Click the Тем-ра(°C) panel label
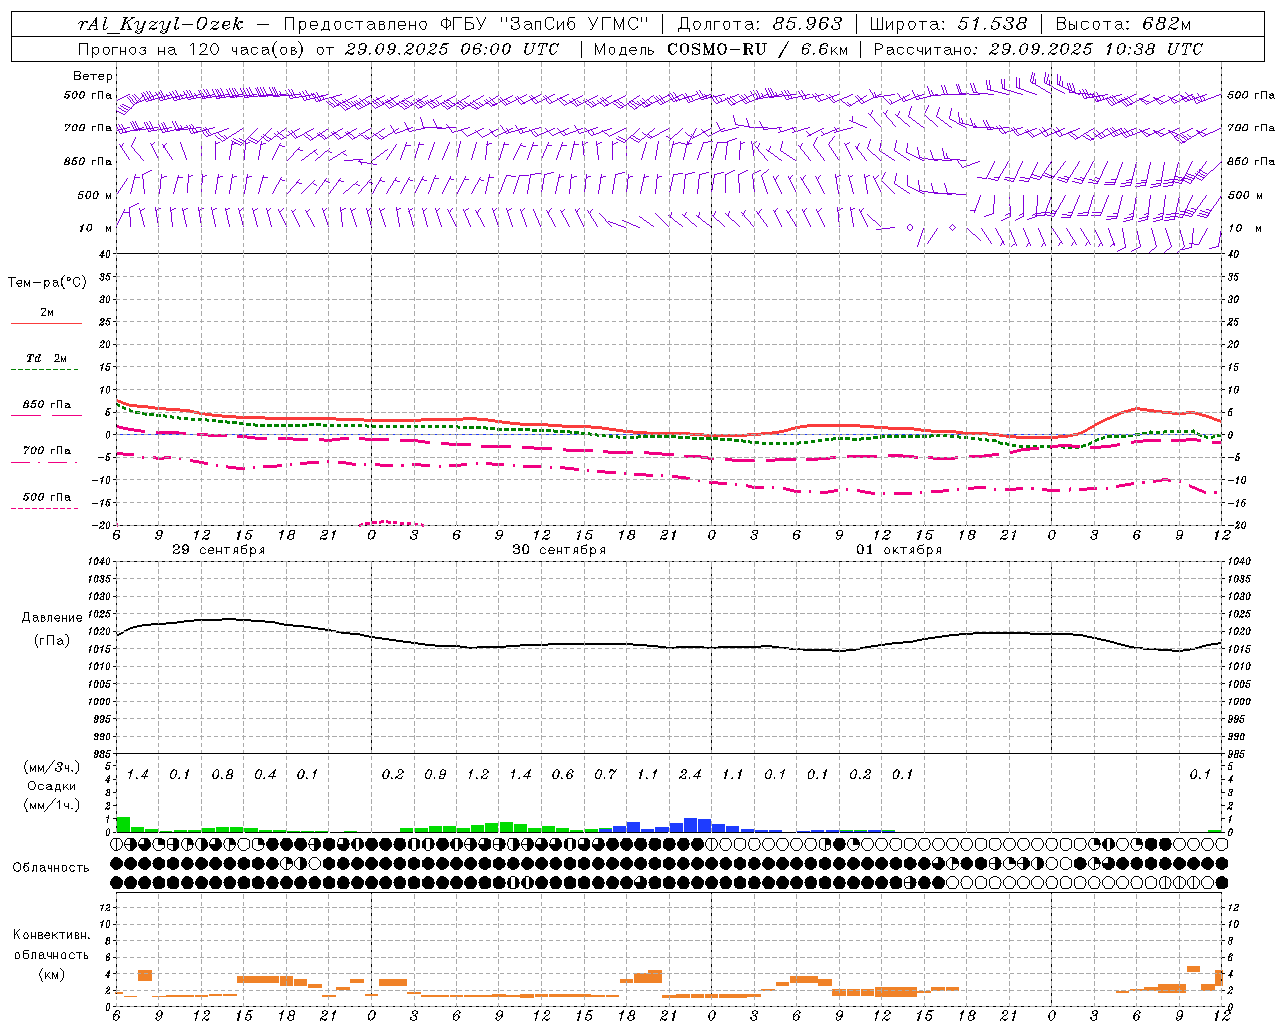This screenshot has height=1024, width=1280. [x=47, y=283]
